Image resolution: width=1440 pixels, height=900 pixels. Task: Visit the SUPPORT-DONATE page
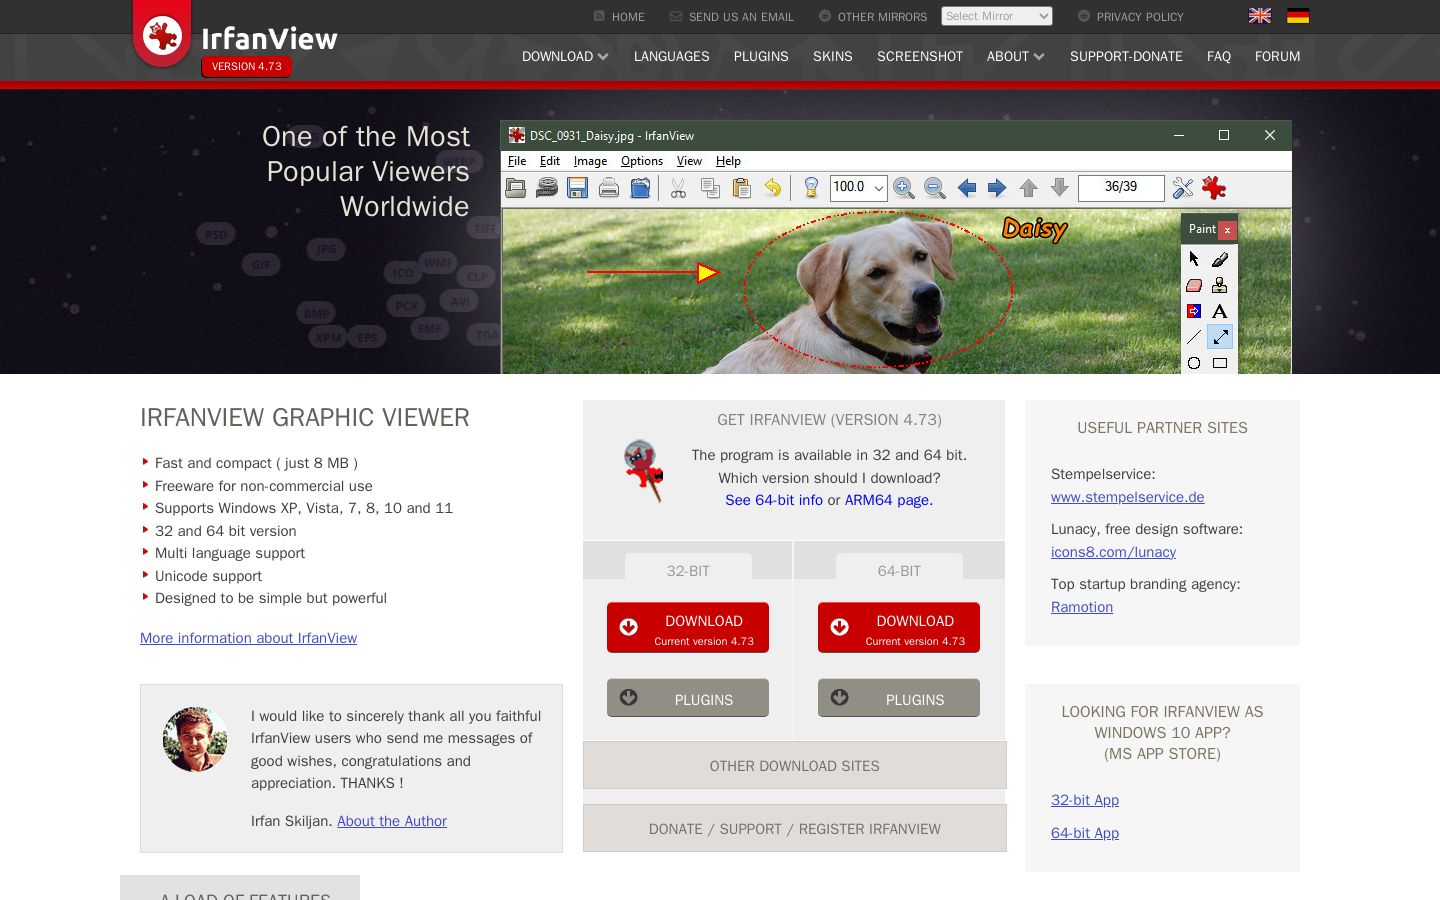[1126, 57]
